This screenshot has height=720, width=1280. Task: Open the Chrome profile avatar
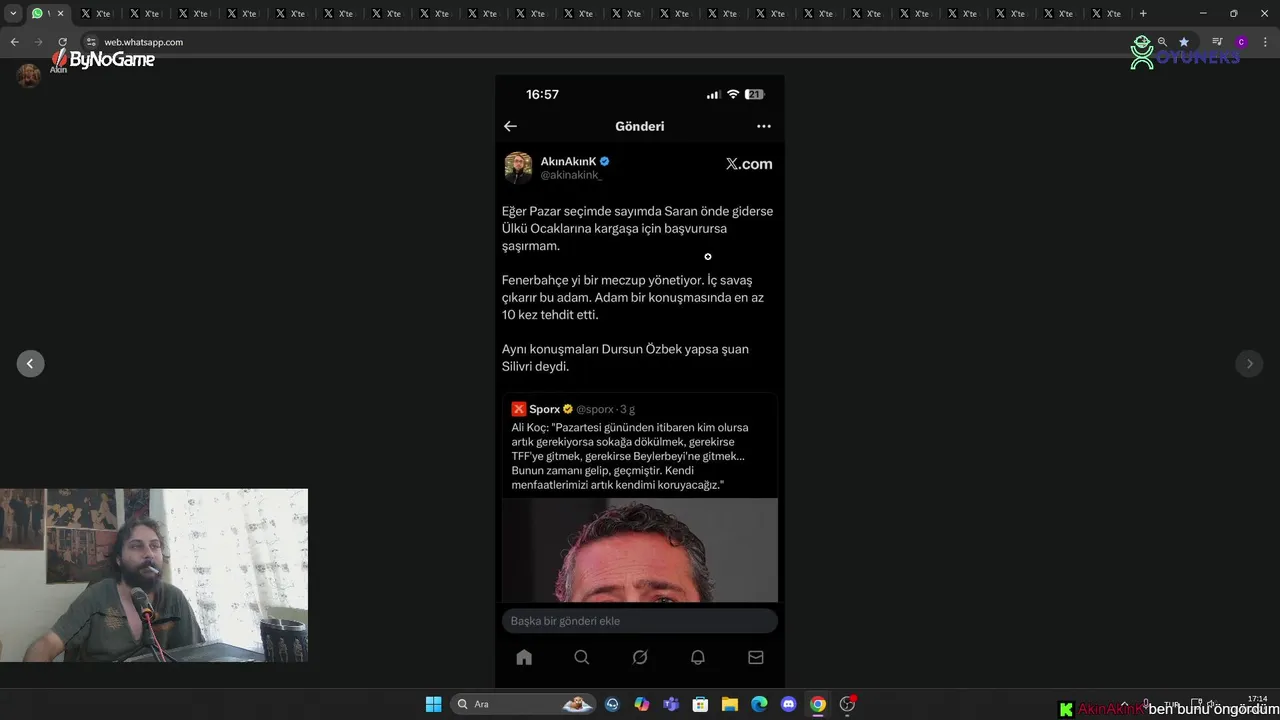point(1241,42)
